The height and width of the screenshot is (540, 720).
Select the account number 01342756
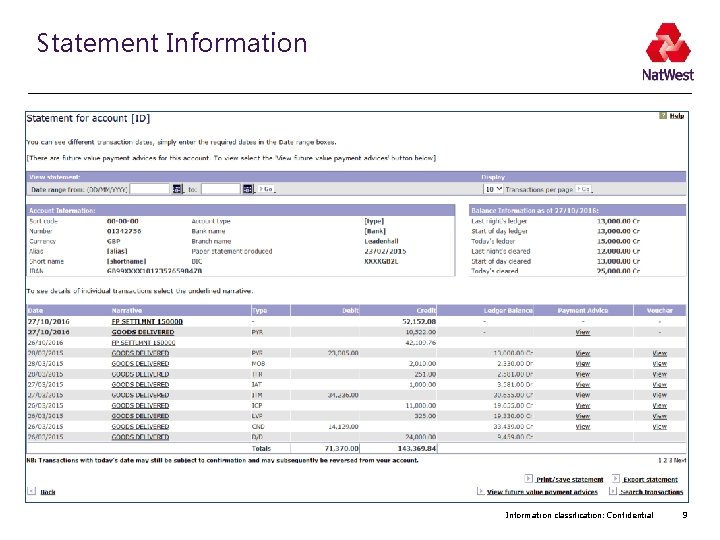click(124, 231)
